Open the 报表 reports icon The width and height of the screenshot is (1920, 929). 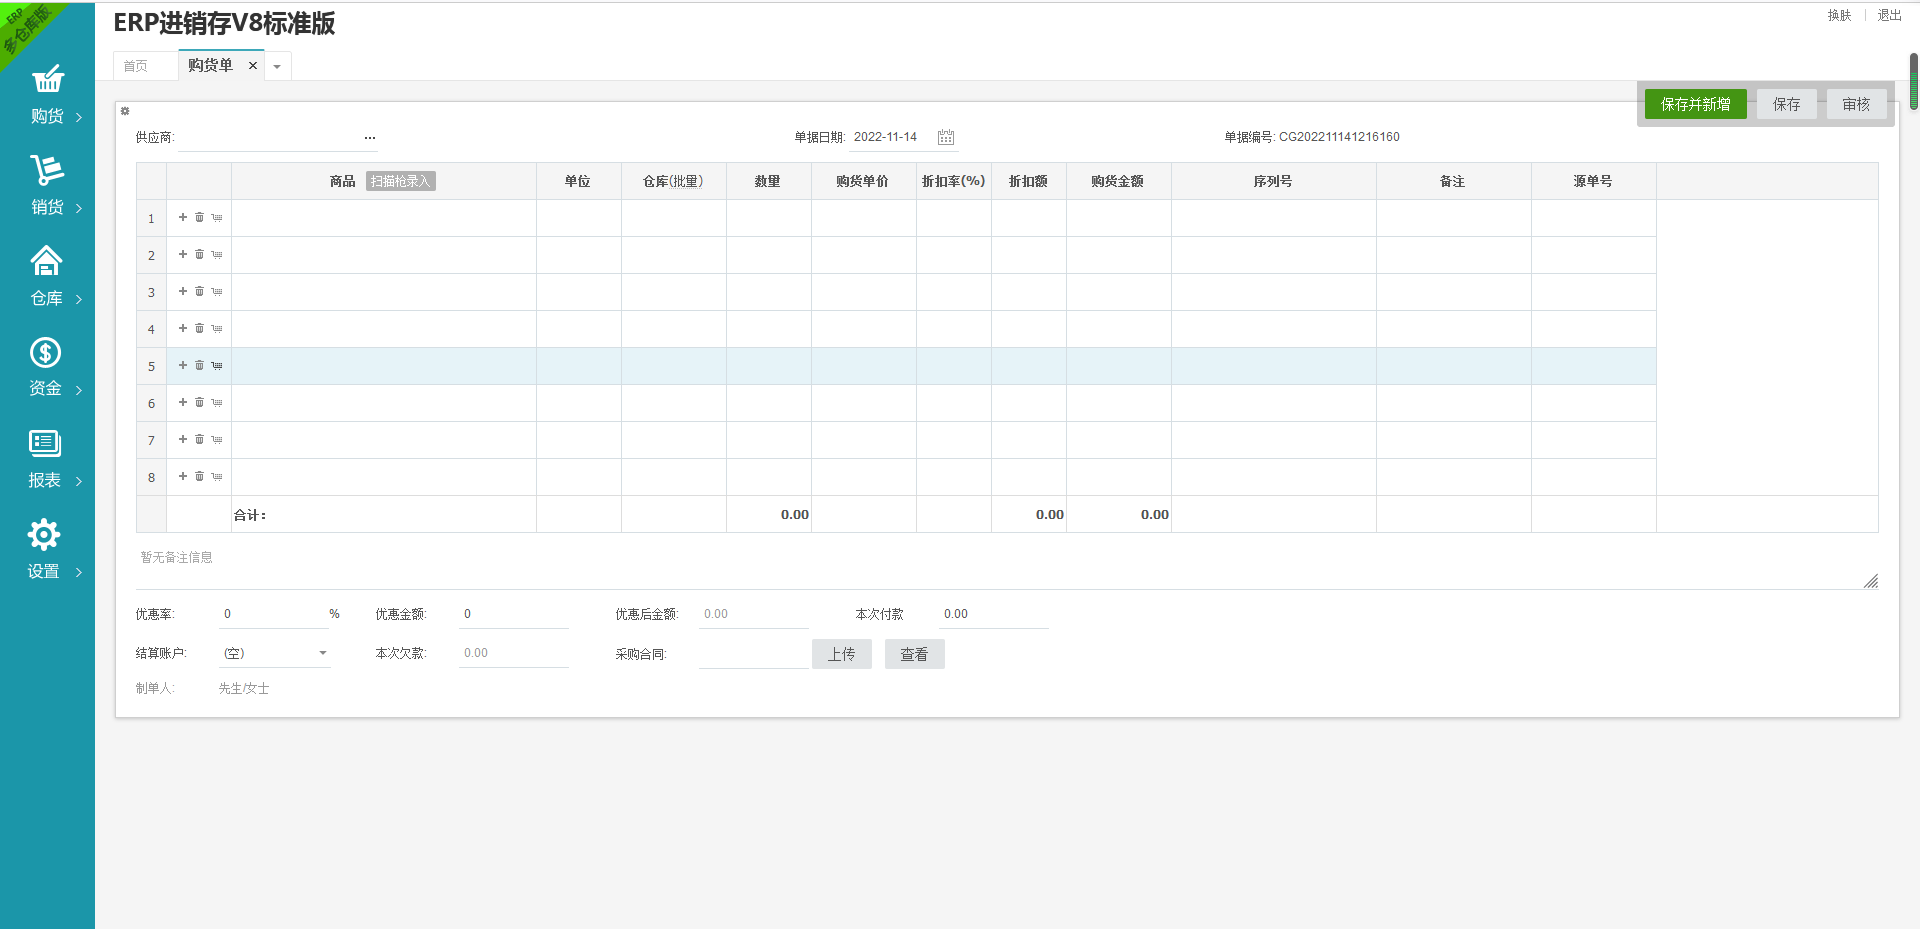click(45, 443)
